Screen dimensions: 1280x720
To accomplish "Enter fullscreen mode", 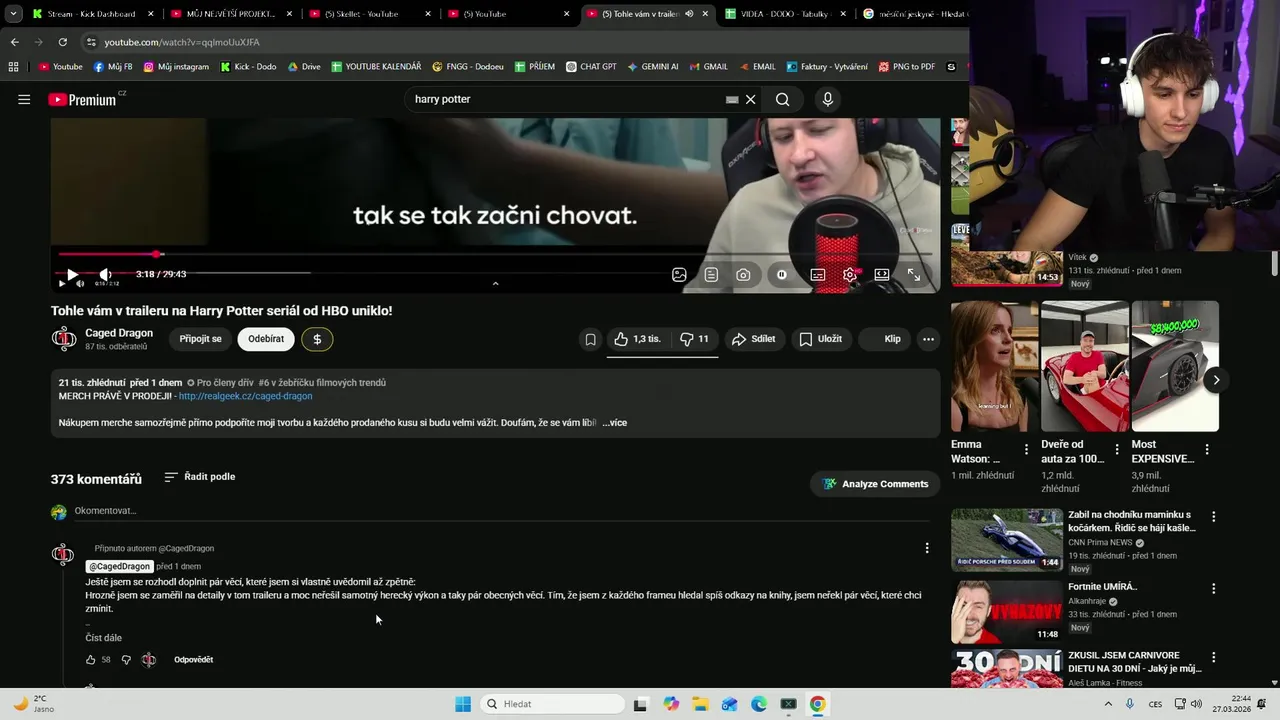I will (914, 274).
